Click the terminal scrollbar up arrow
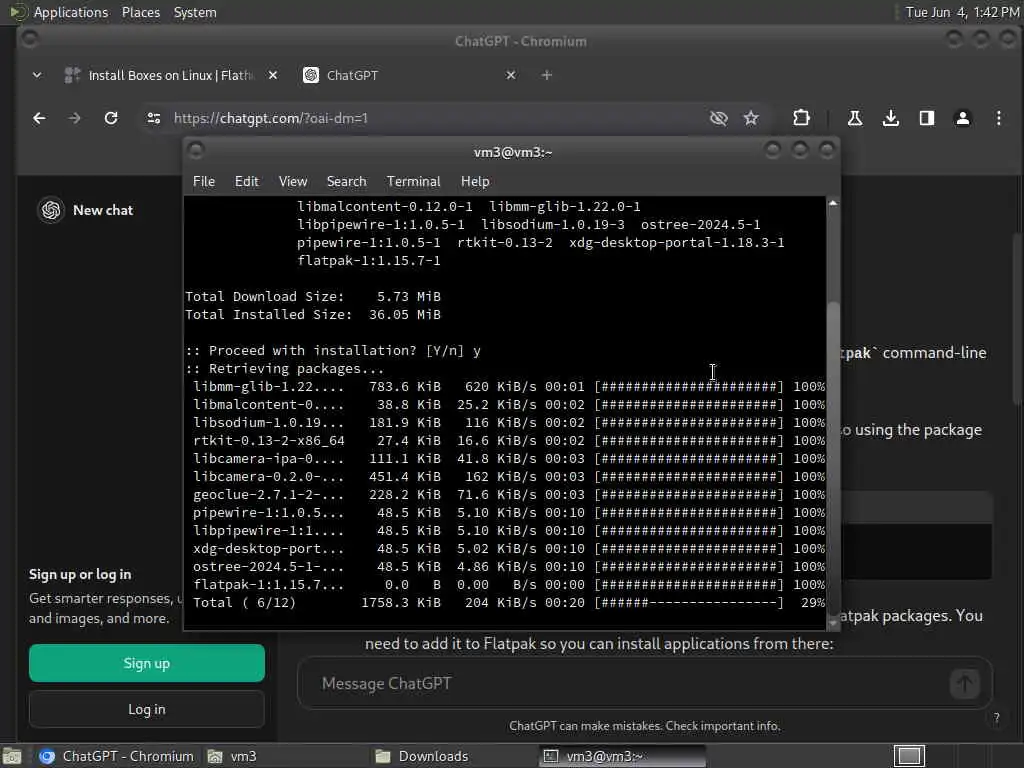The image size is (1024, 768). (833, 203)
